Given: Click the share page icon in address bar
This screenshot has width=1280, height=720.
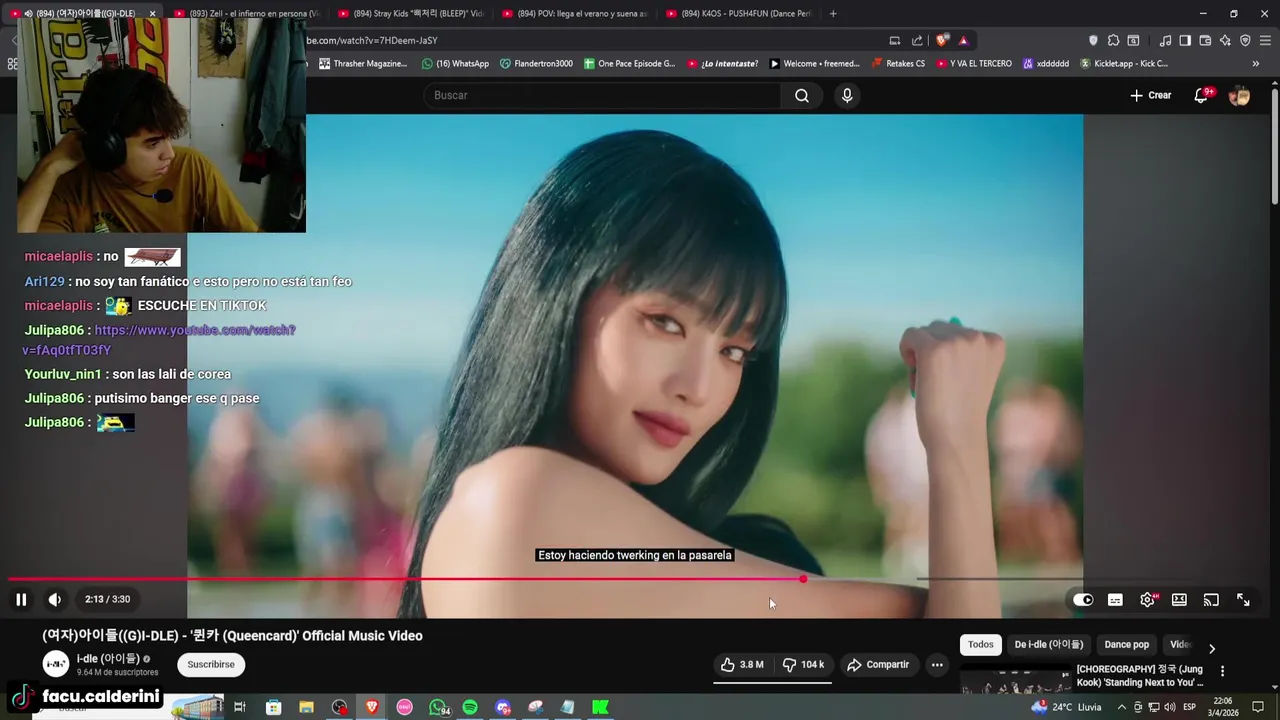Looking at the screenshot, I should (x=917, y=41).
